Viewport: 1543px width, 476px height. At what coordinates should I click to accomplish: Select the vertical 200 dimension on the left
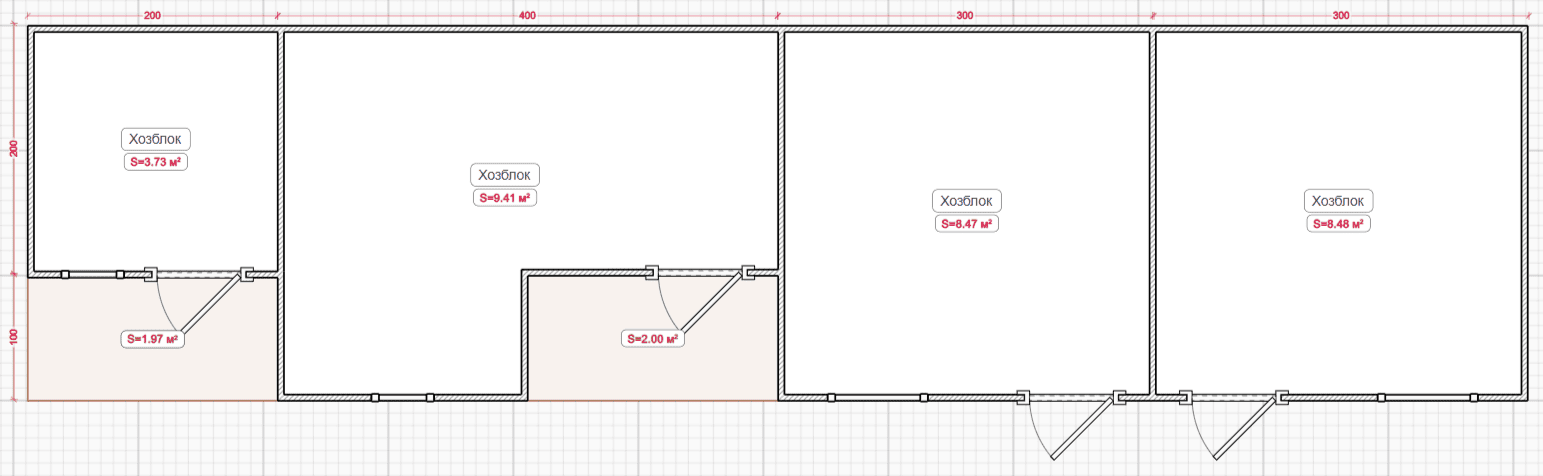pos(14,150)
